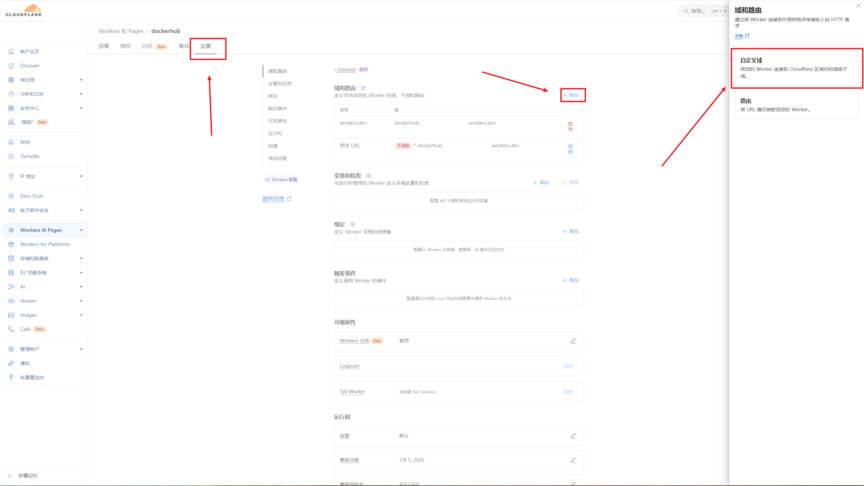The width and height of the screenshot is (864, 486).
Task: Expand the Stream sidebar dropdown arrow
Action: point(81,301)
